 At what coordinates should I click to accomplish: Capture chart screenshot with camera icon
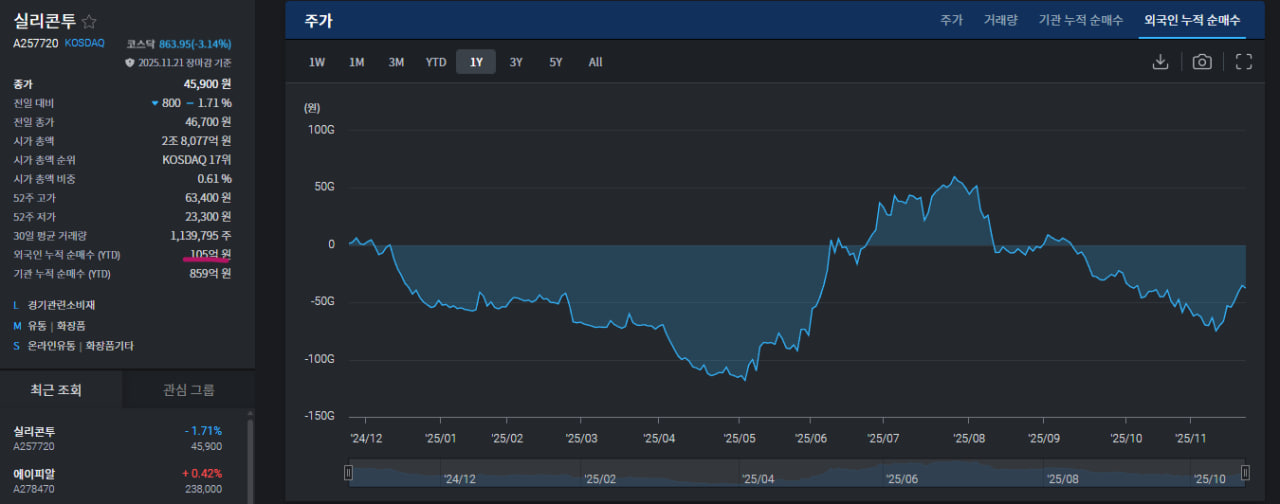coord(1202,62)
